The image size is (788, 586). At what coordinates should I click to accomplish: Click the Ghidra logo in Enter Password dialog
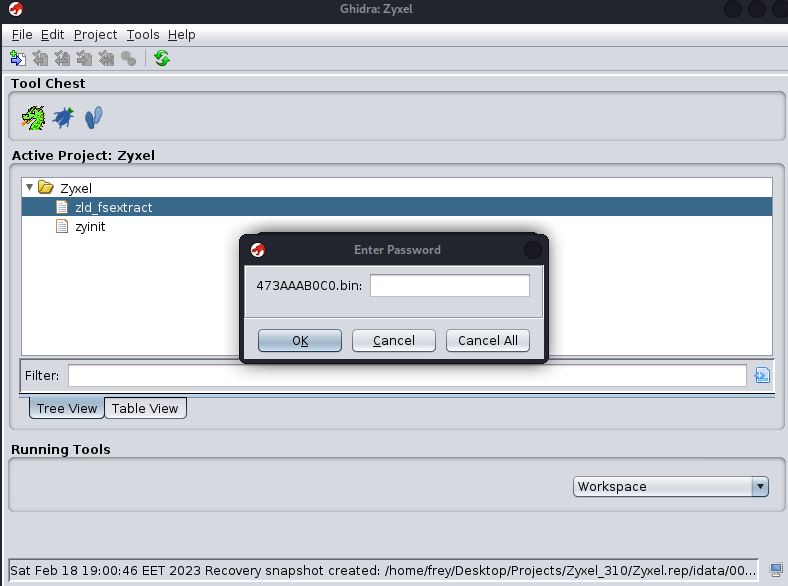point(258,250)
